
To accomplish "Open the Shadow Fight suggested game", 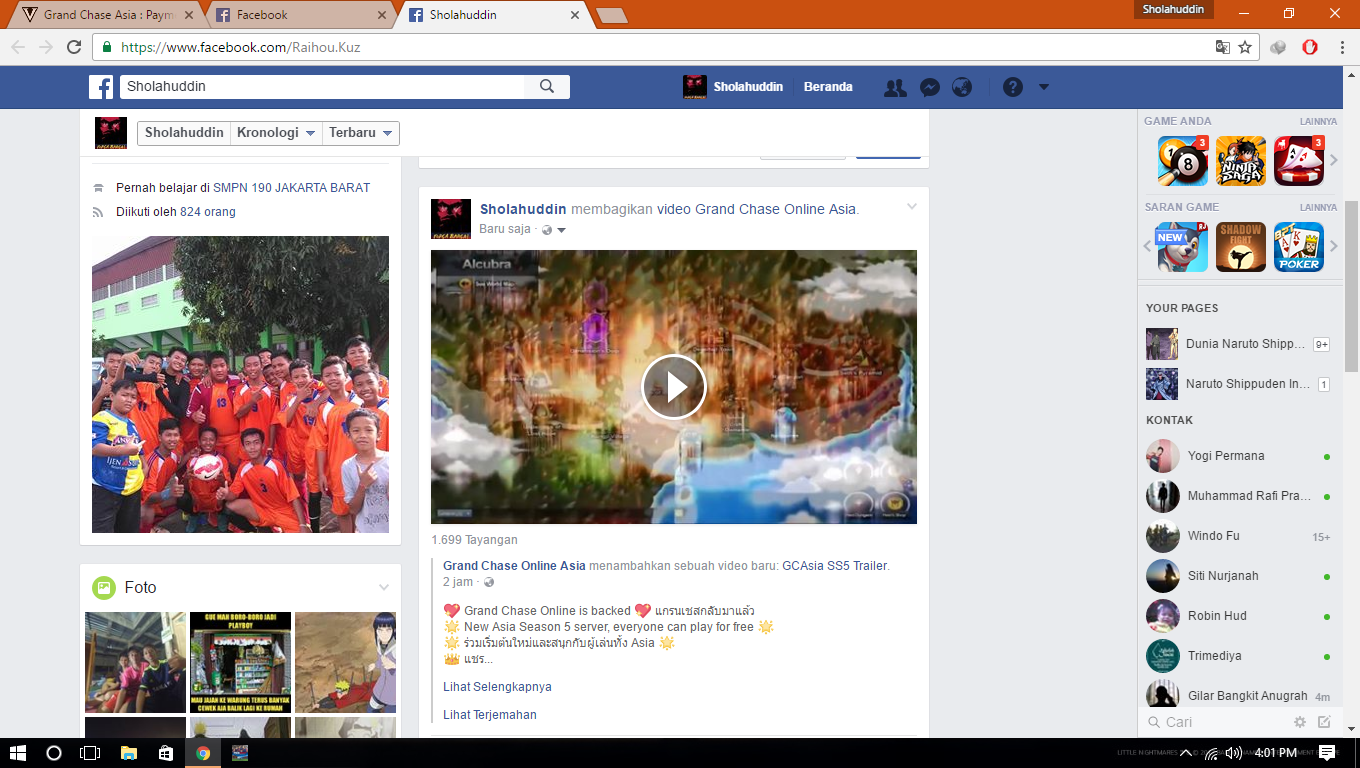I will [x=1241, y=247].
